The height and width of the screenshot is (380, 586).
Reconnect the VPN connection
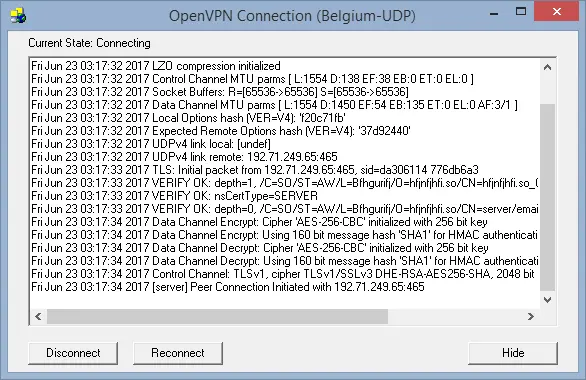coord(178,353)
